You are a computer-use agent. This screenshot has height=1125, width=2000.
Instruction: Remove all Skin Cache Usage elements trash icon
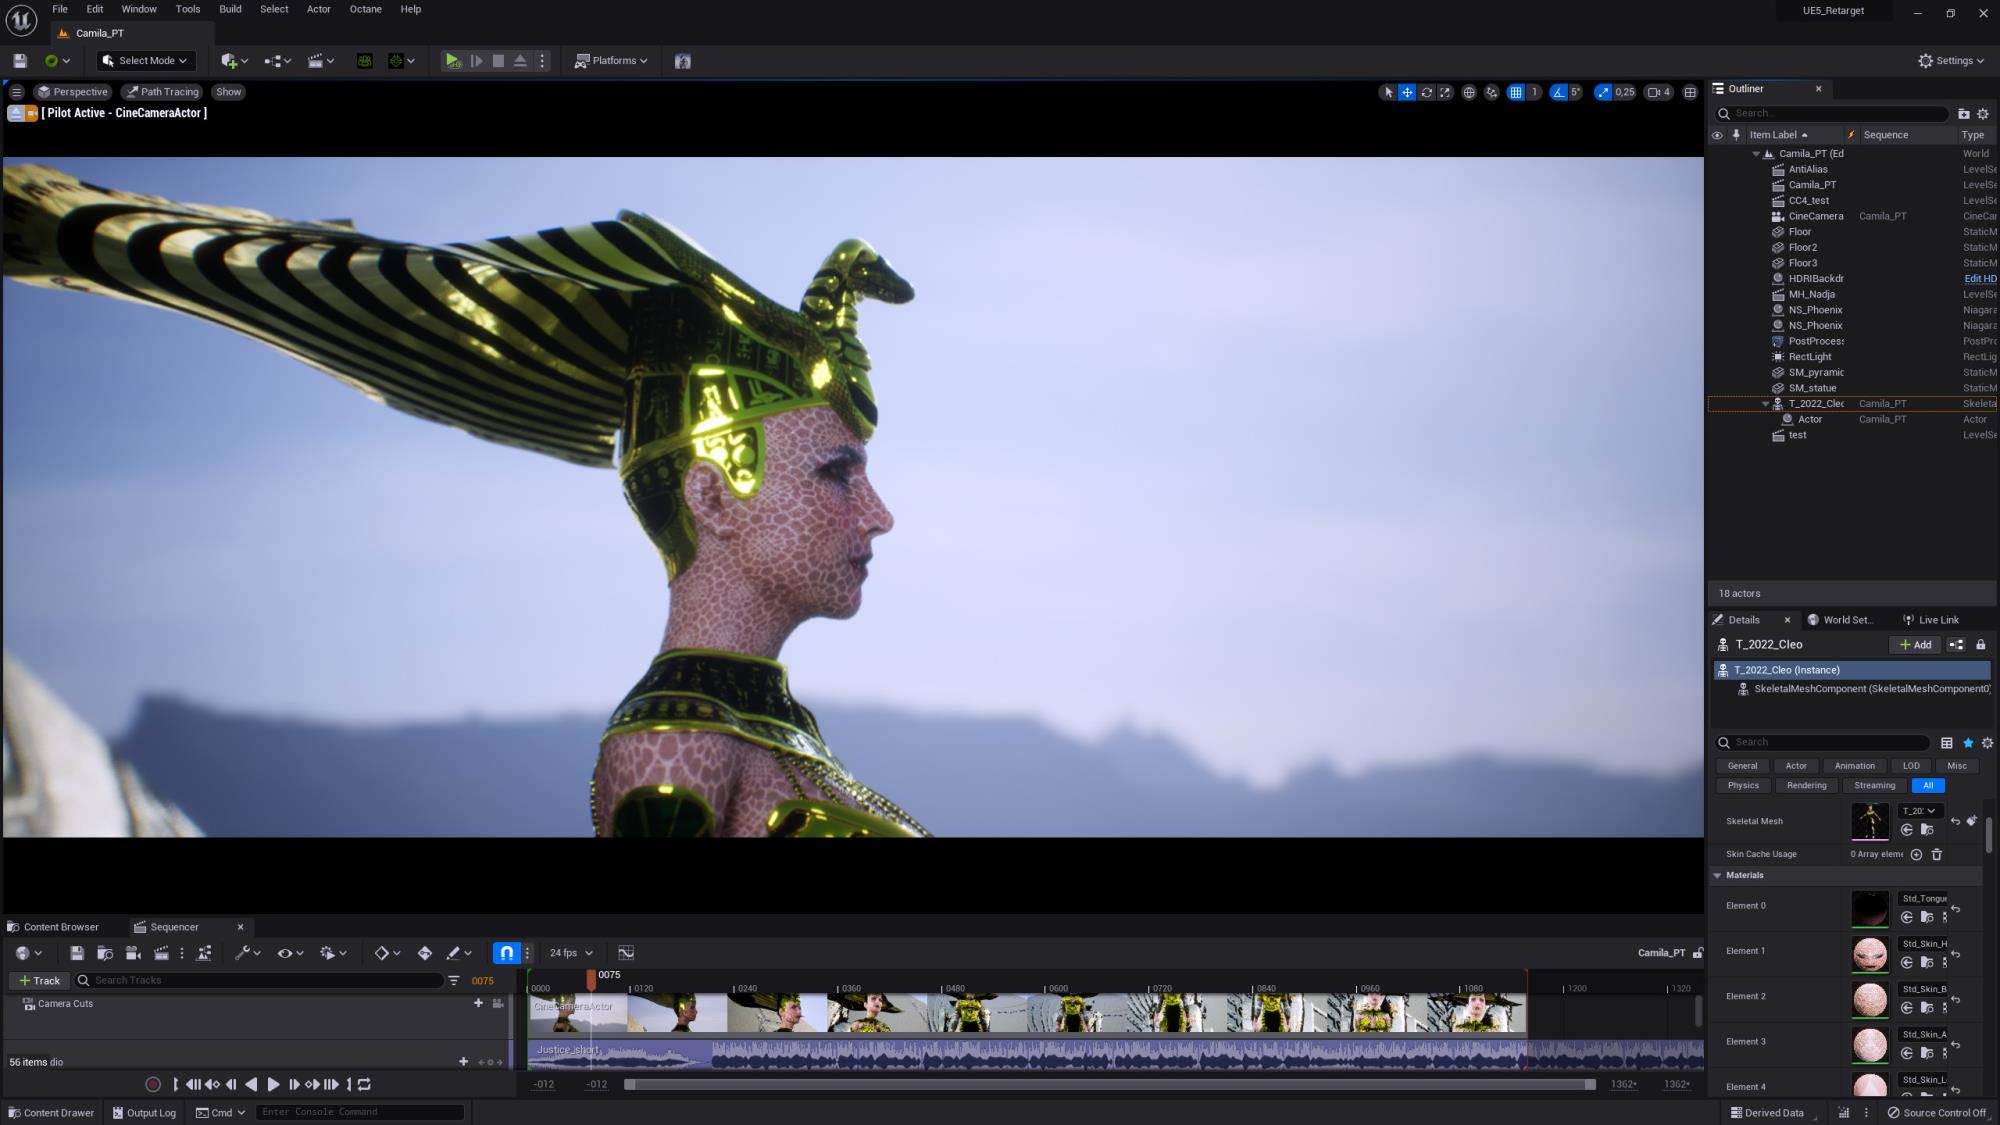coord(1936,854)
